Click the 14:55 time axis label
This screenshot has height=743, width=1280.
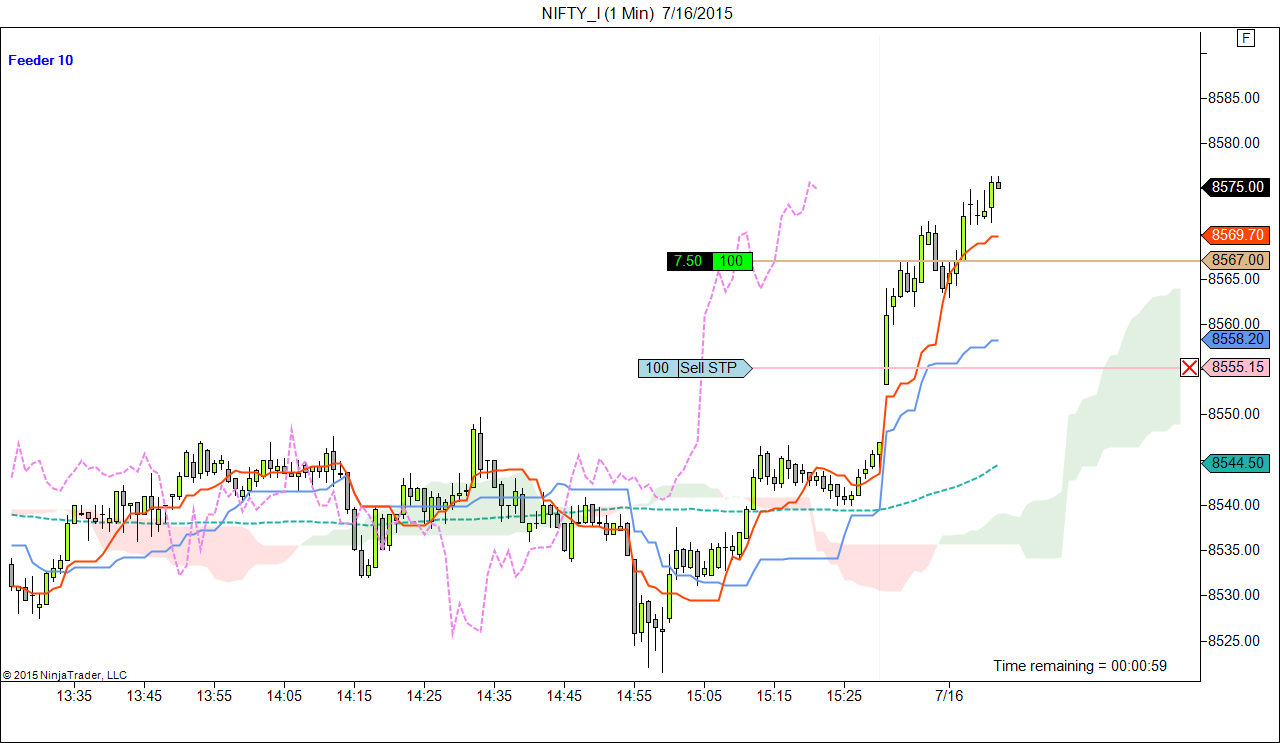point(634,695)
